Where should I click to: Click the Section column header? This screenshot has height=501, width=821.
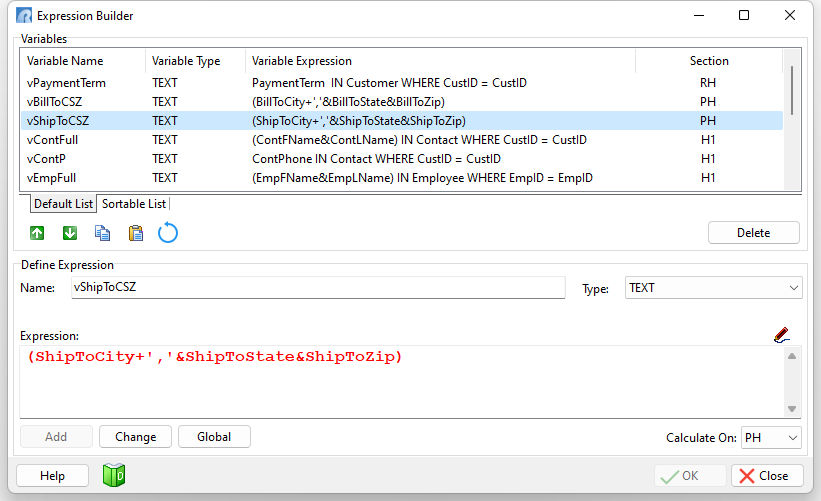709,61
